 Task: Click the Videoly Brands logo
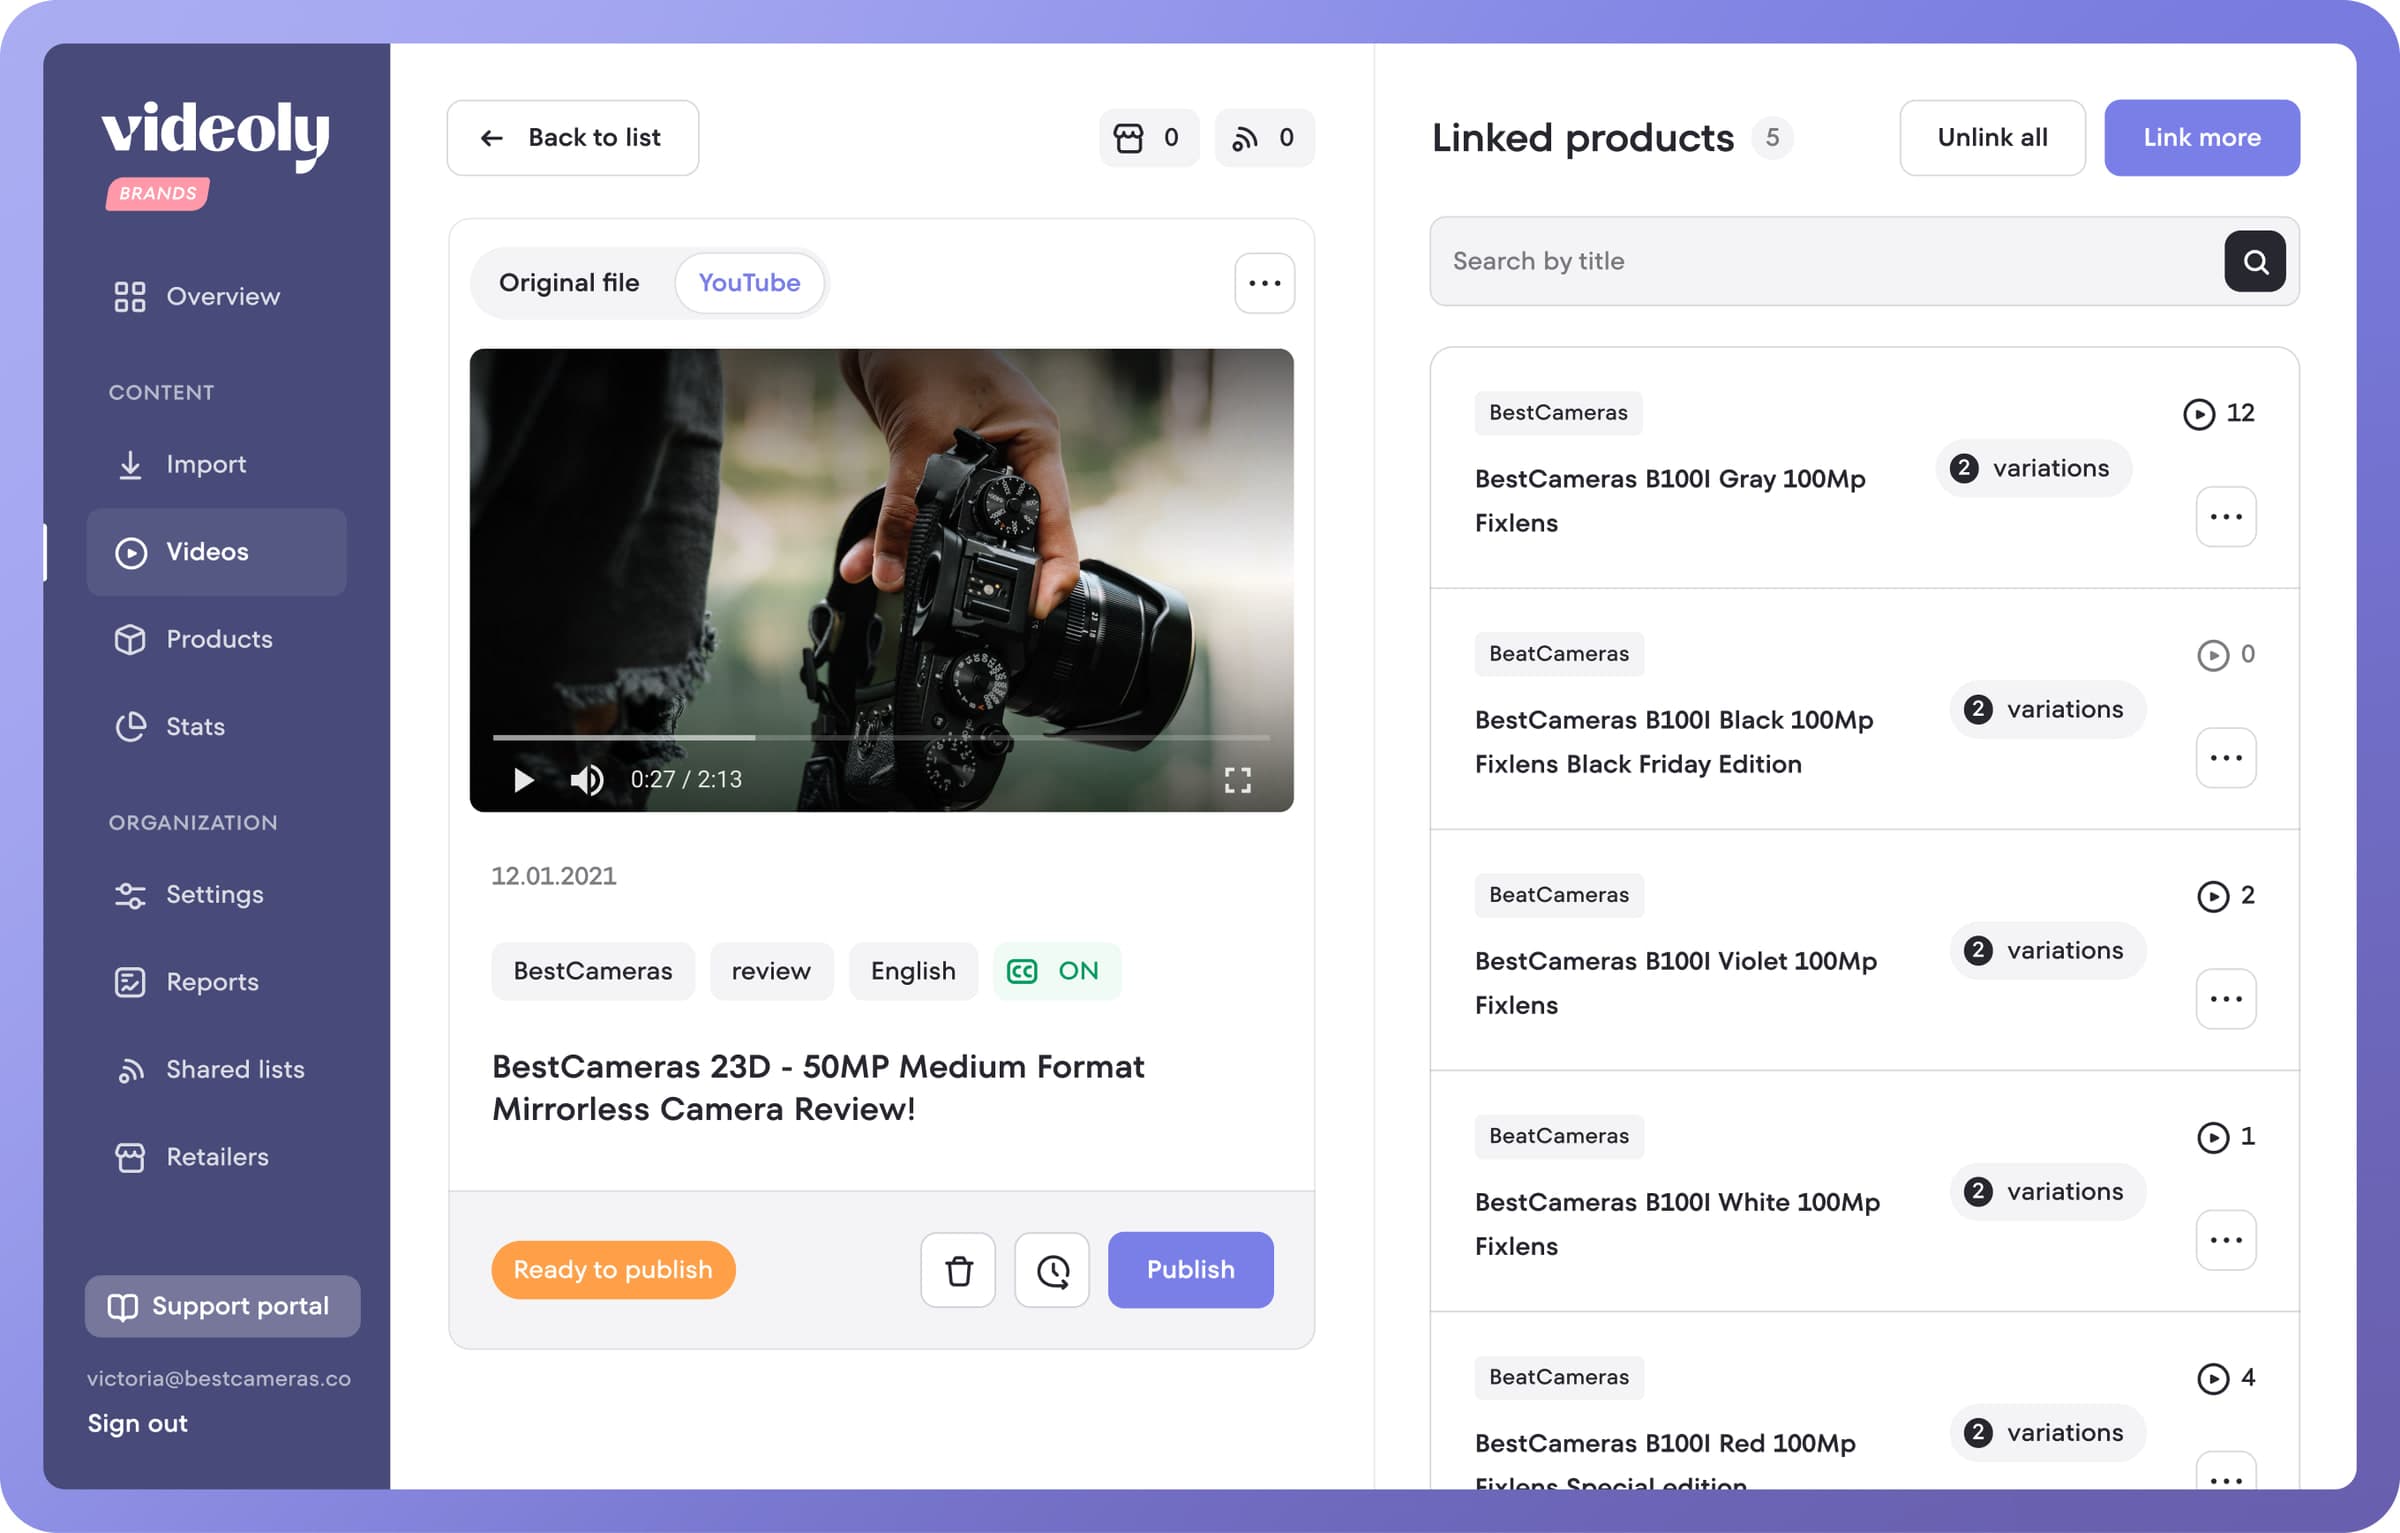pyautogui.click(x=215, y=154)
